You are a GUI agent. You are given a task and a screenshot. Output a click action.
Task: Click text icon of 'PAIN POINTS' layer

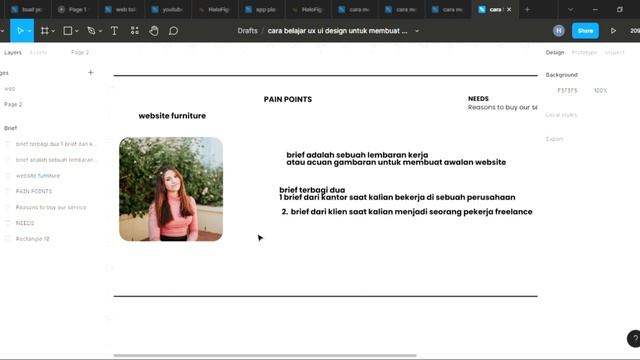click(8, 191)
